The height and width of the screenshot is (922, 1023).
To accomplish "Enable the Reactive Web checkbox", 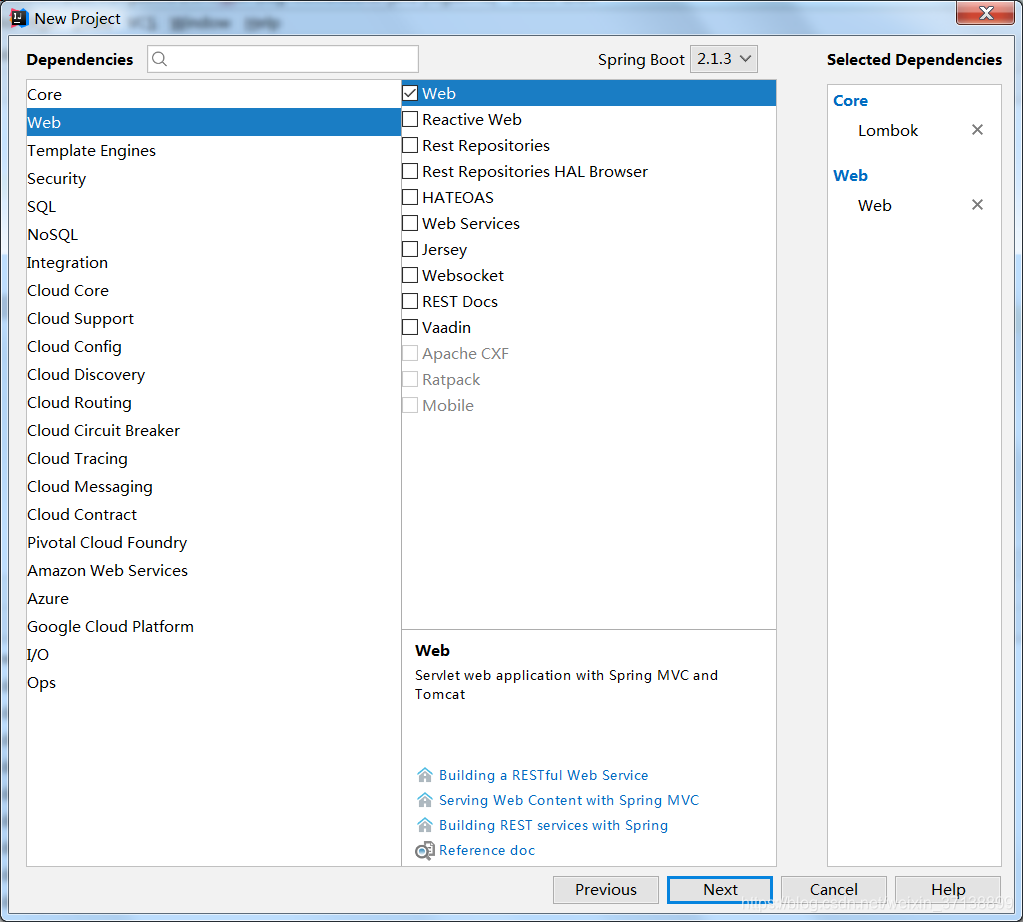I will (410, 119).
